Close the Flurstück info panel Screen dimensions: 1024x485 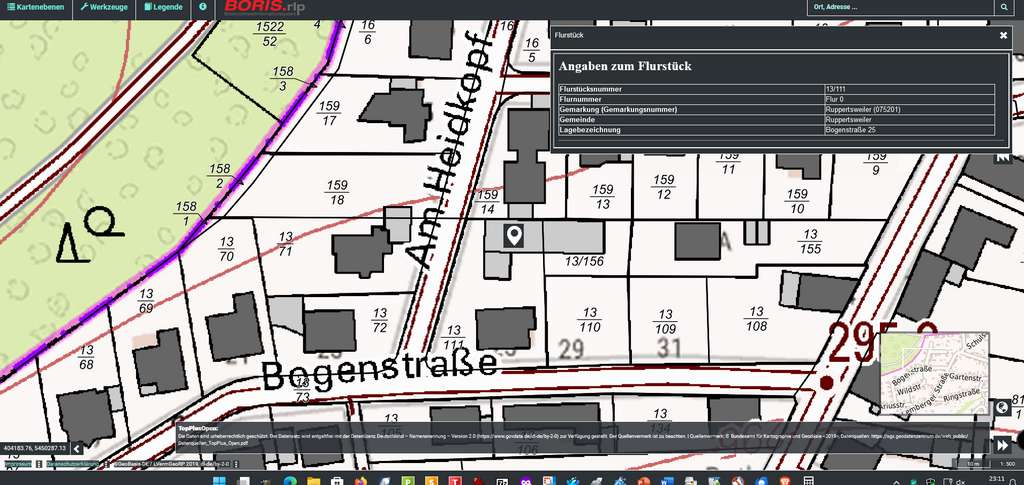point(1004,35)
